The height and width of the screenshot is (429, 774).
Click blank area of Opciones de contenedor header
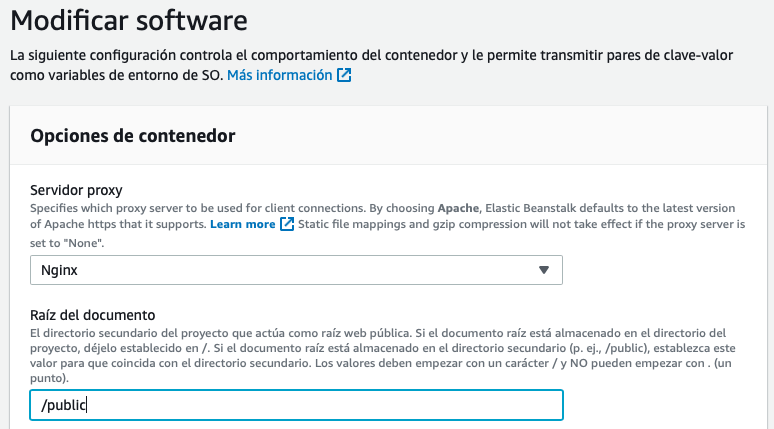click(494, 136)
